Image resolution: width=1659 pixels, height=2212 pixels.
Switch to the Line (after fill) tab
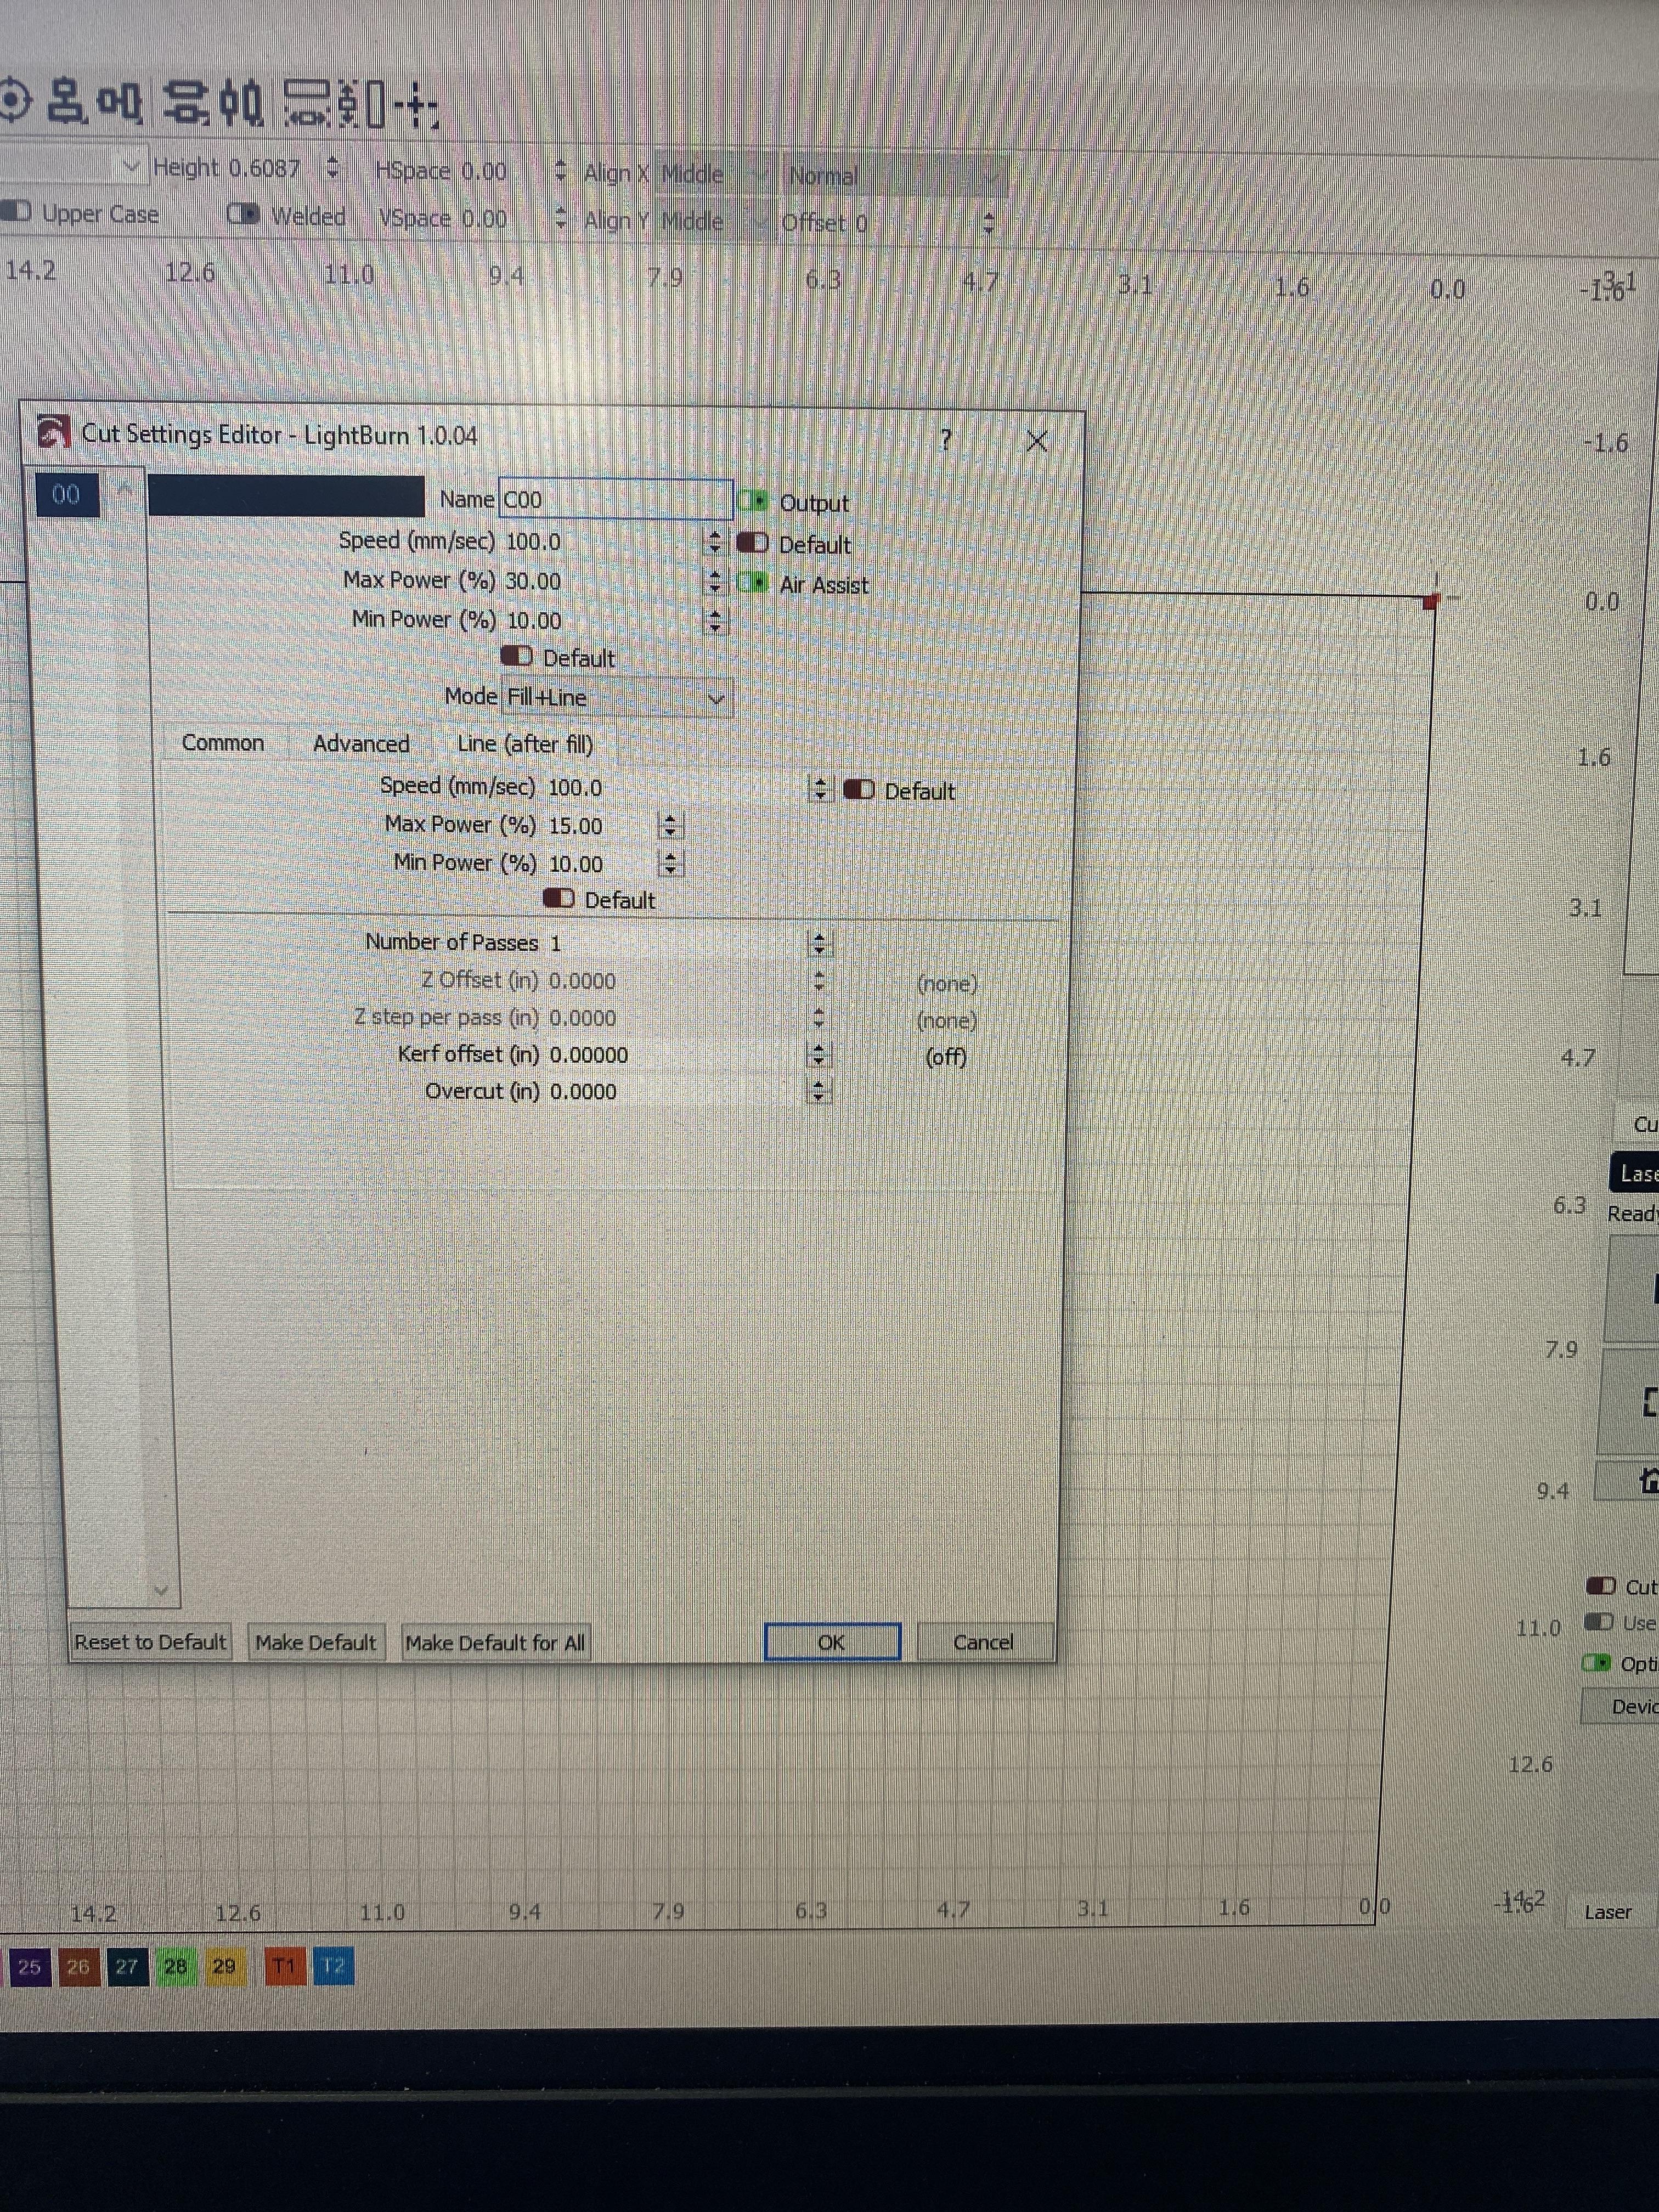(525, 745)
